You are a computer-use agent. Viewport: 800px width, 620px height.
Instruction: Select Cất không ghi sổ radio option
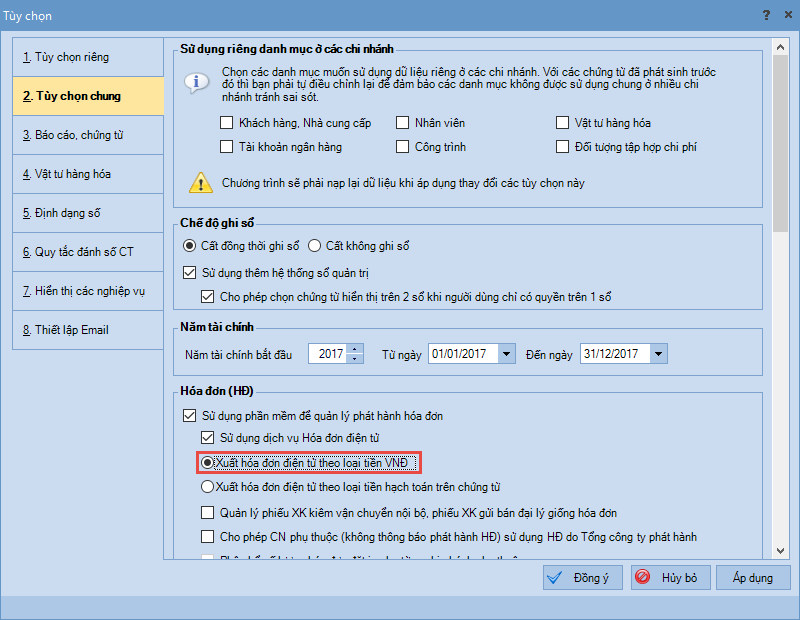[x=314, y=246]
